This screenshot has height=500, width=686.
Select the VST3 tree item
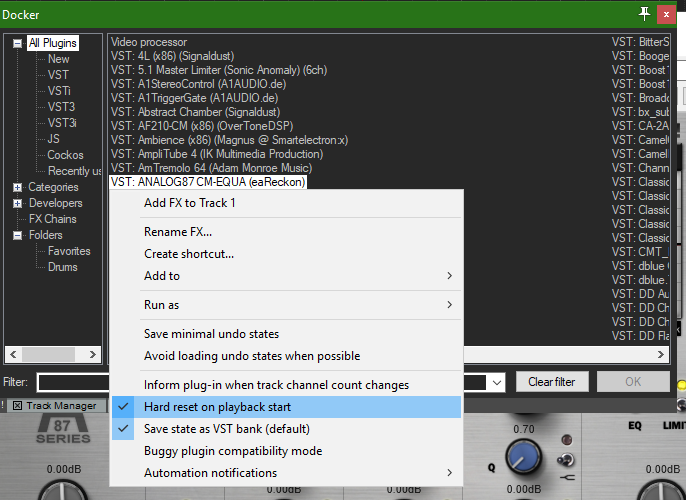coord(61,107)
